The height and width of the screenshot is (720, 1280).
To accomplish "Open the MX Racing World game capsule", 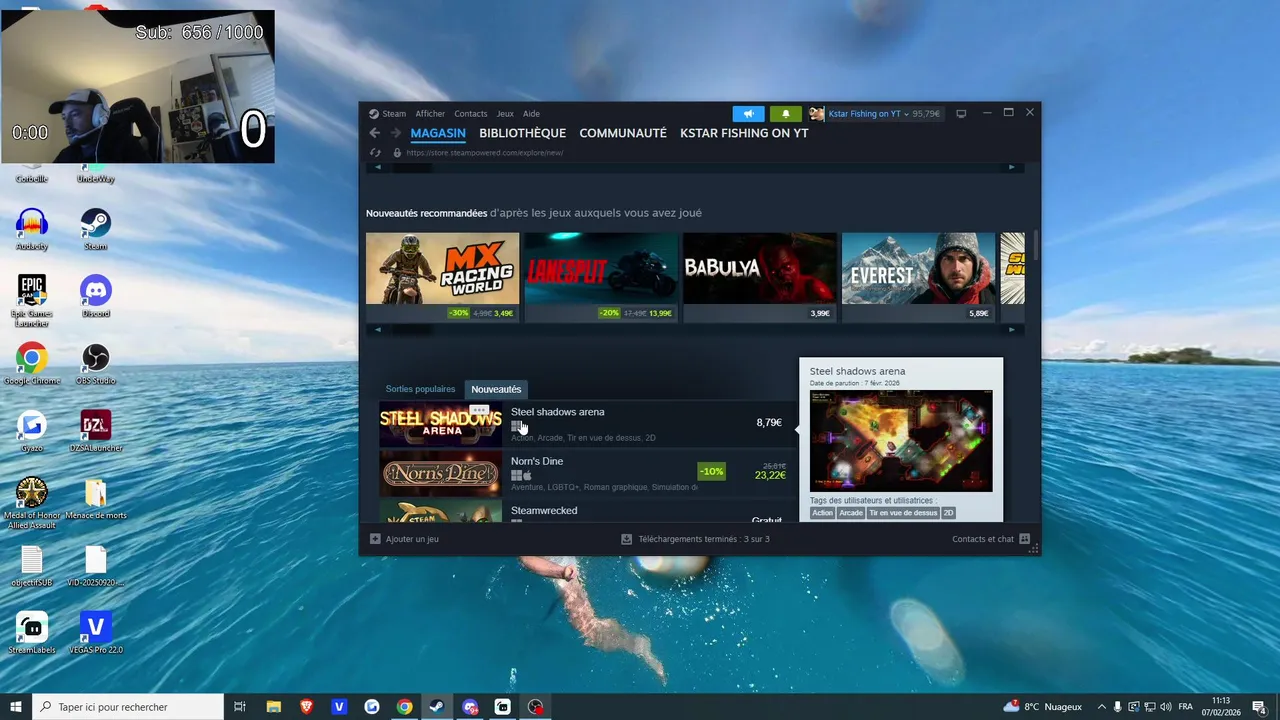I will tap(442, 277).
